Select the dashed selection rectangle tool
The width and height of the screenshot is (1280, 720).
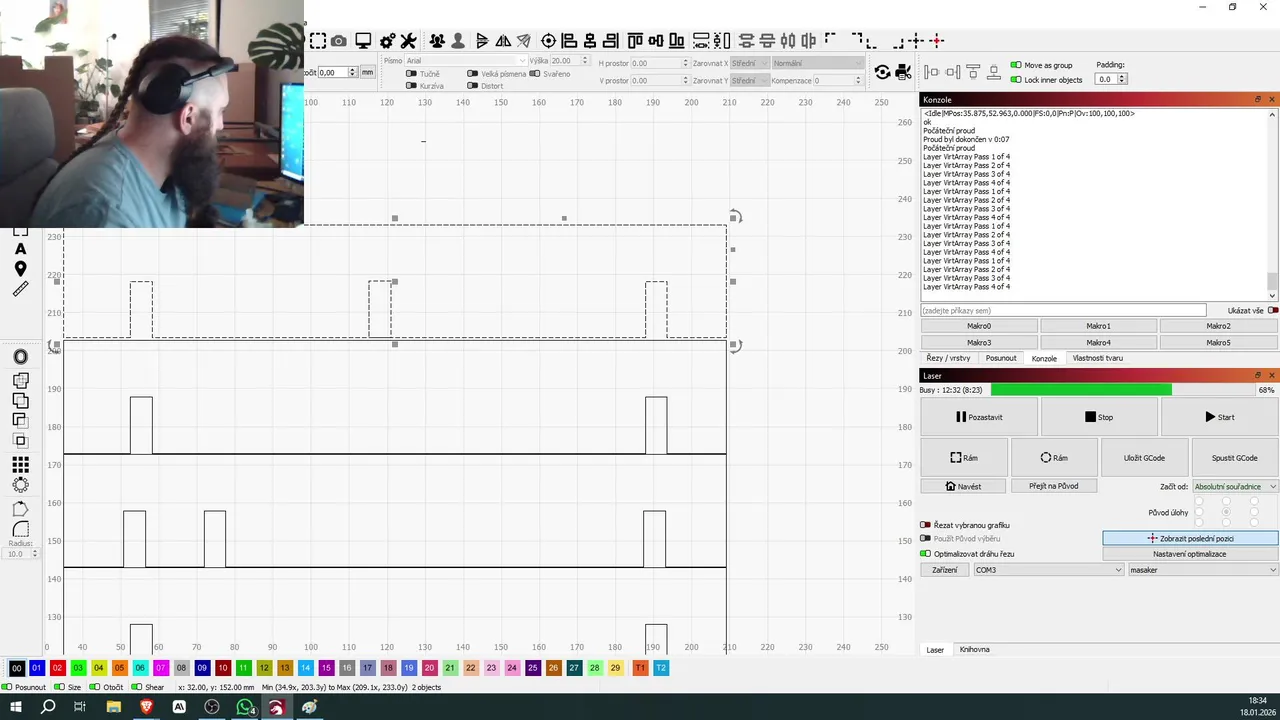coord(318,41)
